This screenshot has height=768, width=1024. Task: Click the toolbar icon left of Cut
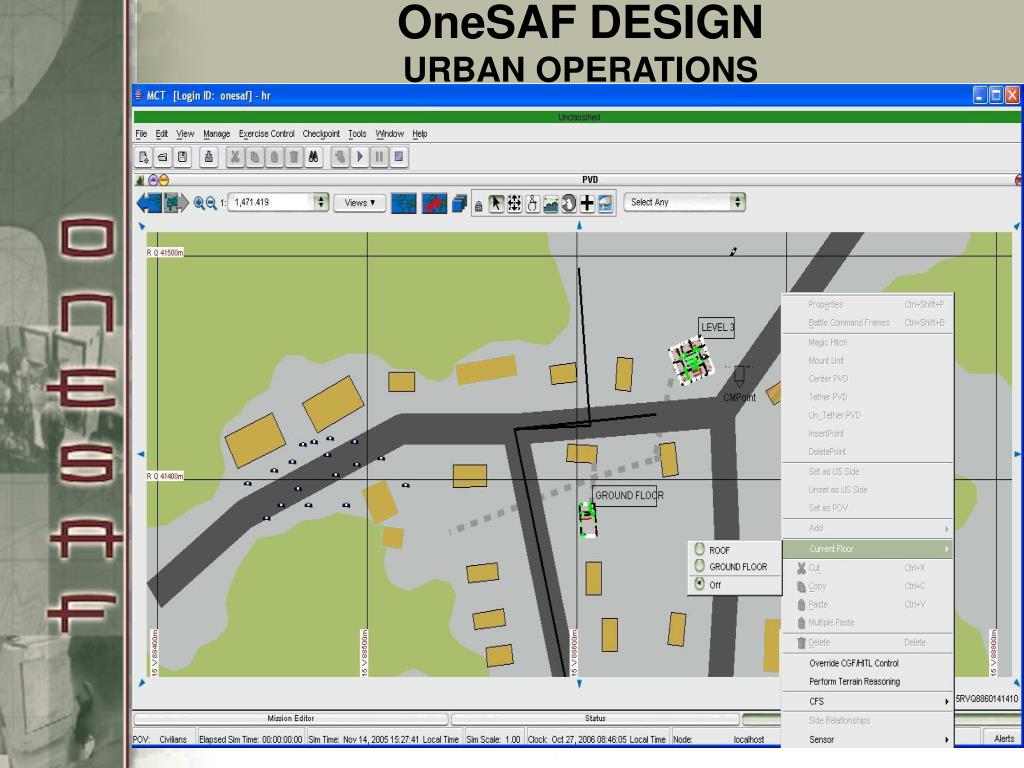pos(209,157)
